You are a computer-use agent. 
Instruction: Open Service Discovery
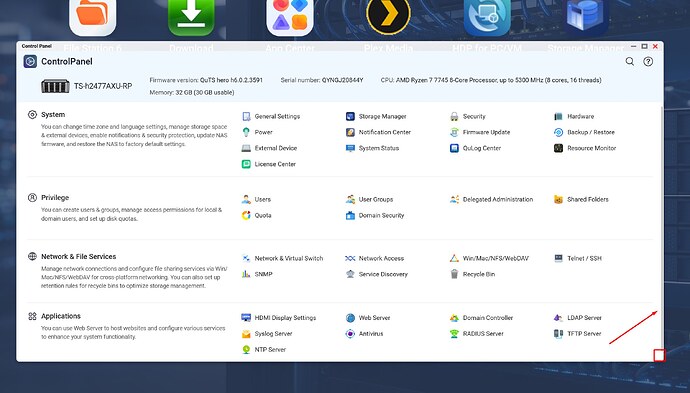[377, 274]
